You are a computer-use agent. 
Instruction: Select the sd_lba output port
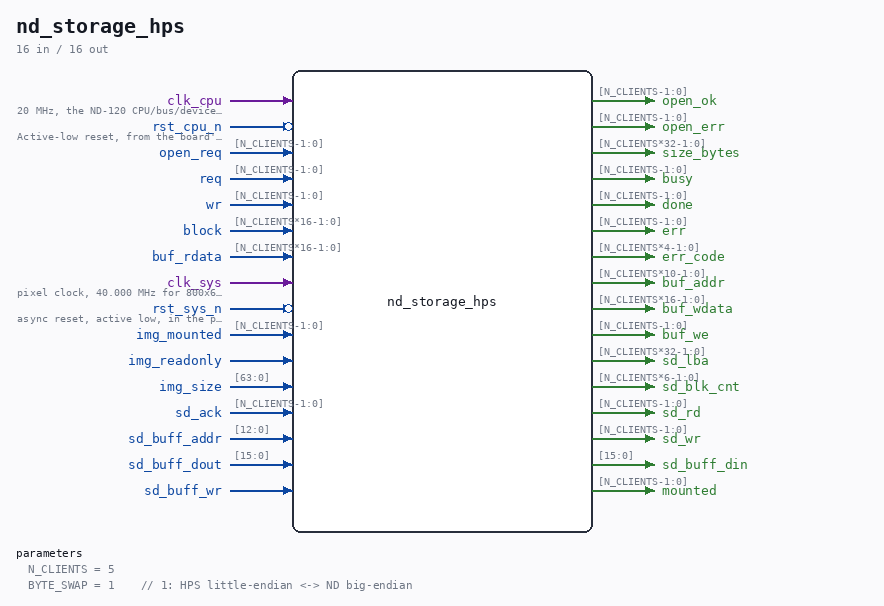pyautogui.click(x=685, y=361)
